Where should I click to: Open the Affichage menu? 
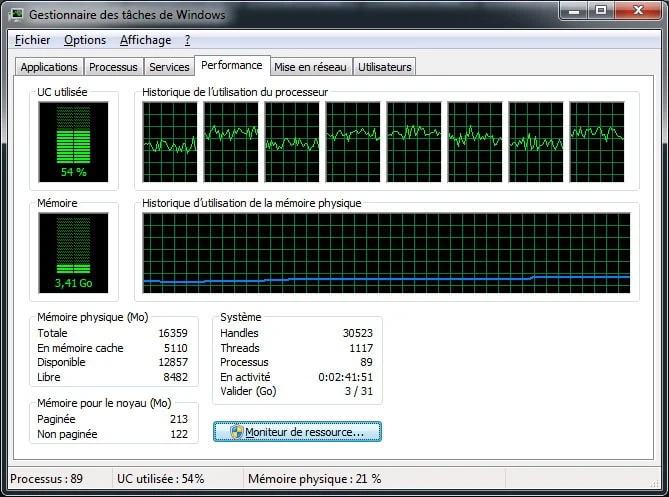pos(145,40)
